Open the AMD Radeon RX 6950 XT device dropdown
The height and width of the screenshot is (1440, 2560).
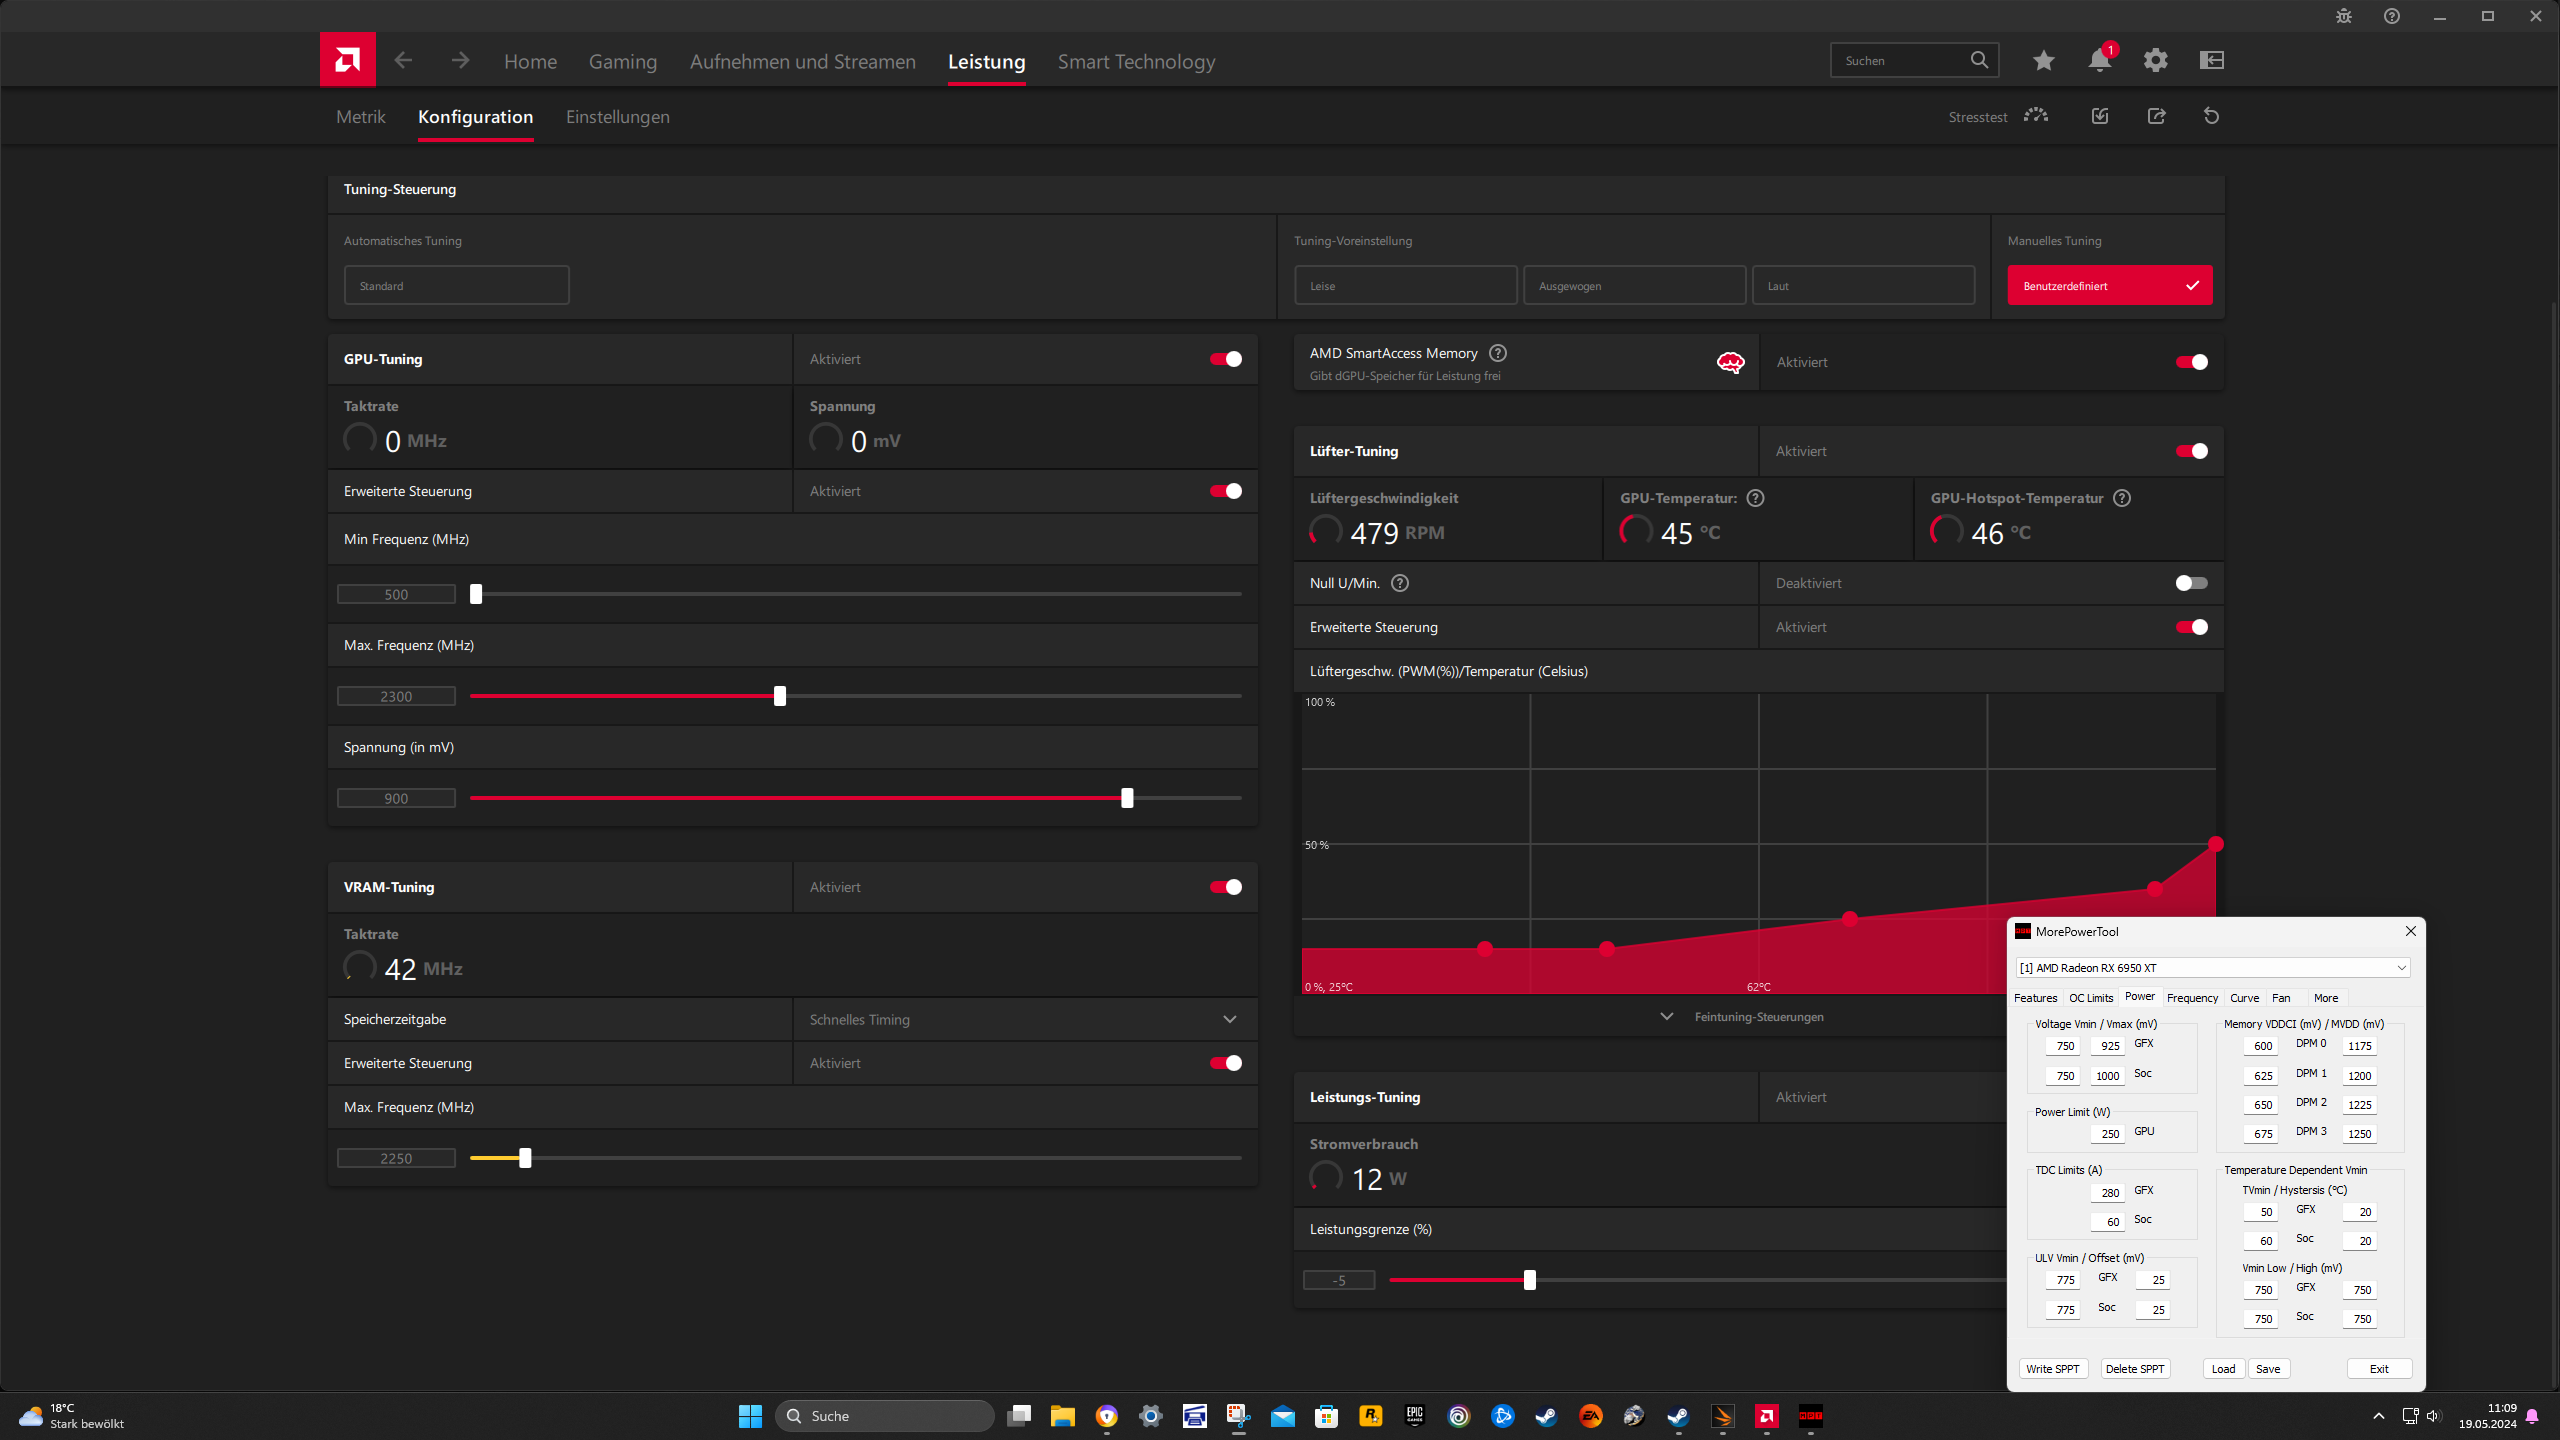[2212, 968]
